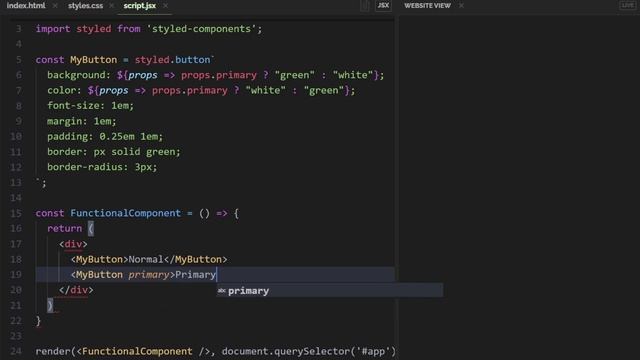Image resolution: width=640 pixels, height=360 pixels.
Task: Click line number 5 in the gutter
Action: tap(19, 60)
